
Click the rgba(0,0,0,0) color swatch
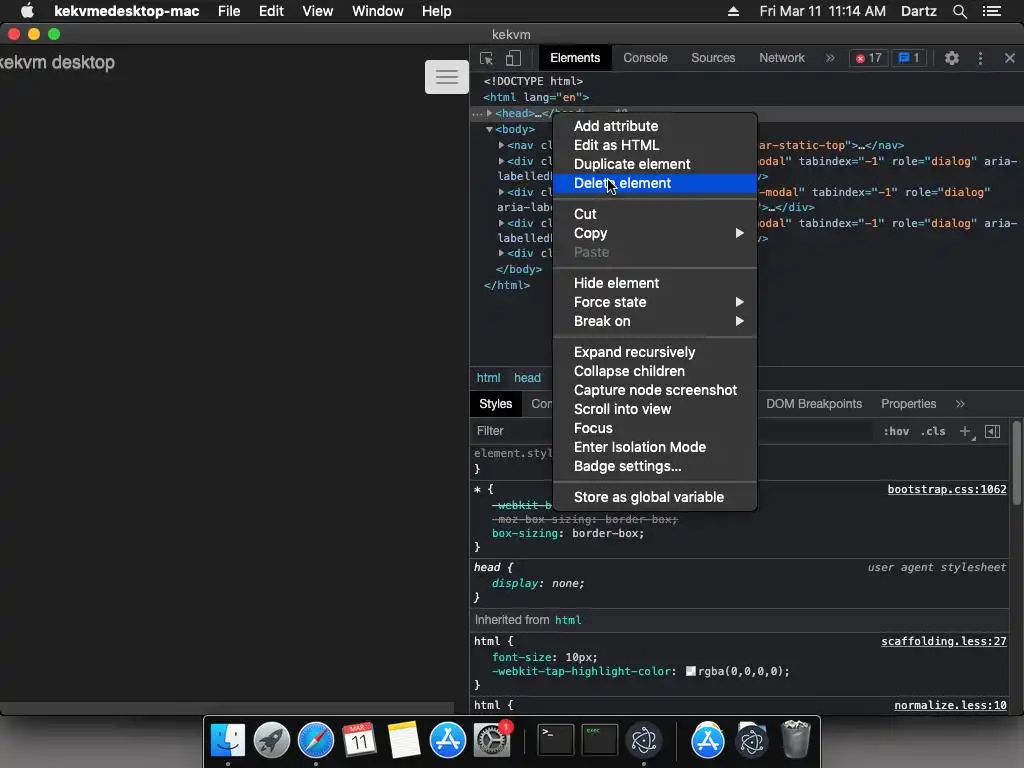(x=691, y=671)
